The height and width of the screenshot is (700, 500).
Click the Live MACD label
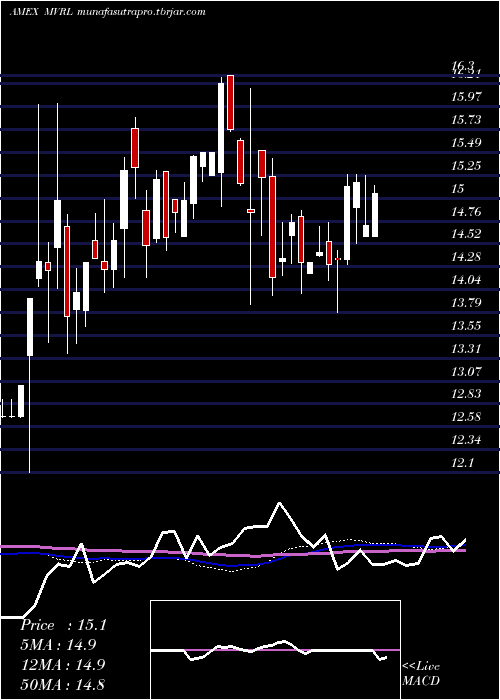tap(421, 673)
